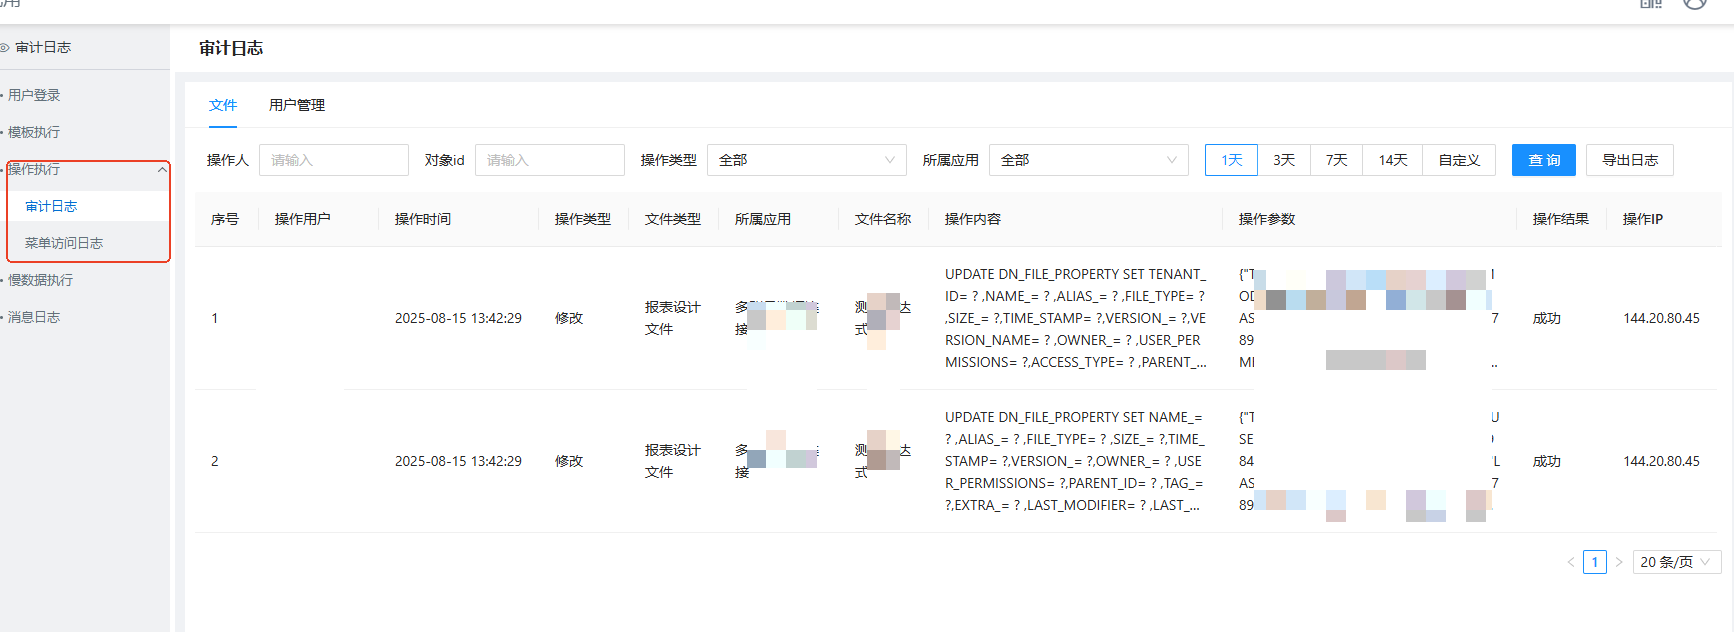1734x632 pixels.
Task: Change the 20 条/页 page size
Action: [x=1676, y=562]
